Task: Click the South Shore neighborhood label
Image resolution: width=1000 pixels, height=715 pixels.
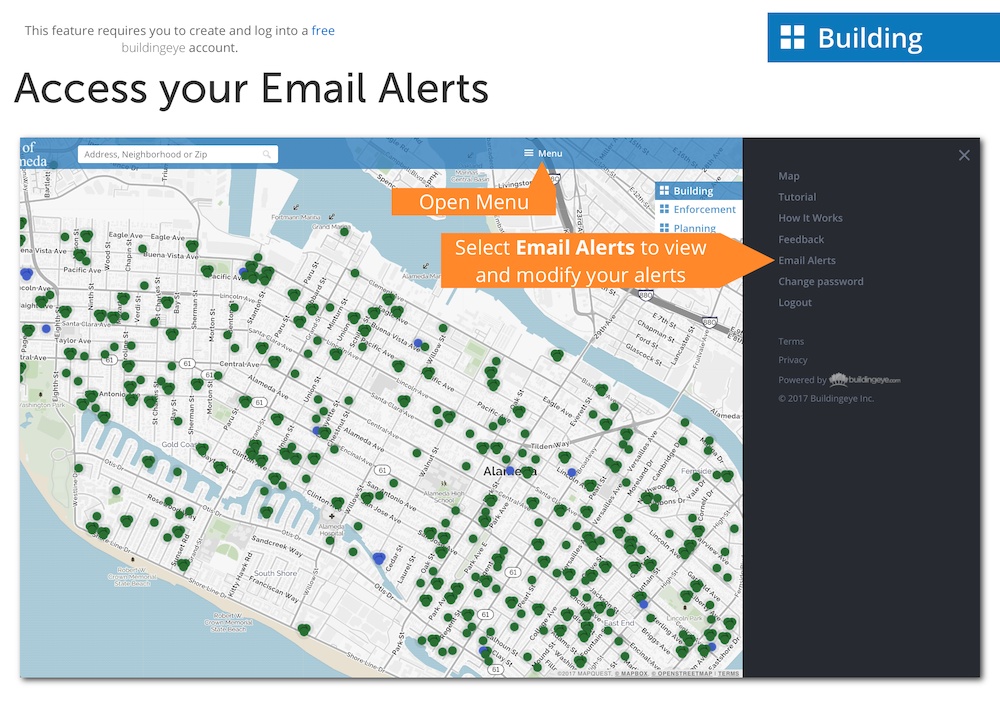Action: point(276,573)
